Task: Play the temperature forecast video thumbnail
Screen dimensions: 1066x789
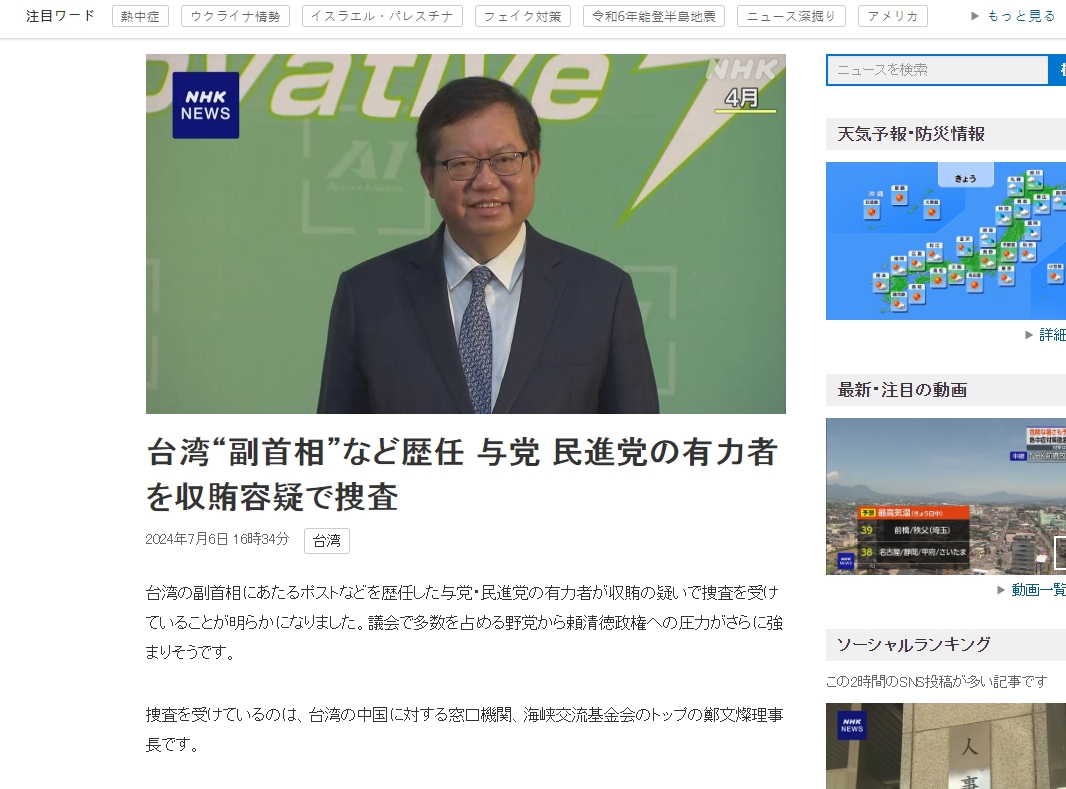Action: pos(945,496)
